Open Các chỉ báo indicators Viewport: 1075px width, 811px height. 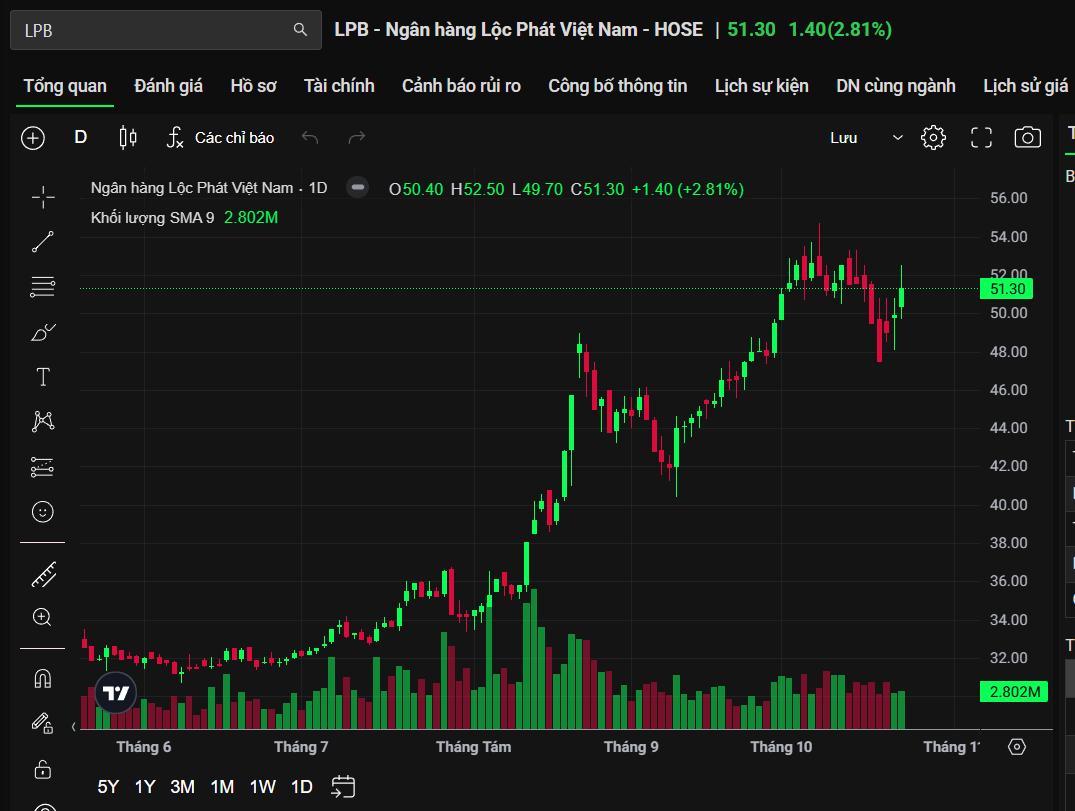[x=221, y=138]
